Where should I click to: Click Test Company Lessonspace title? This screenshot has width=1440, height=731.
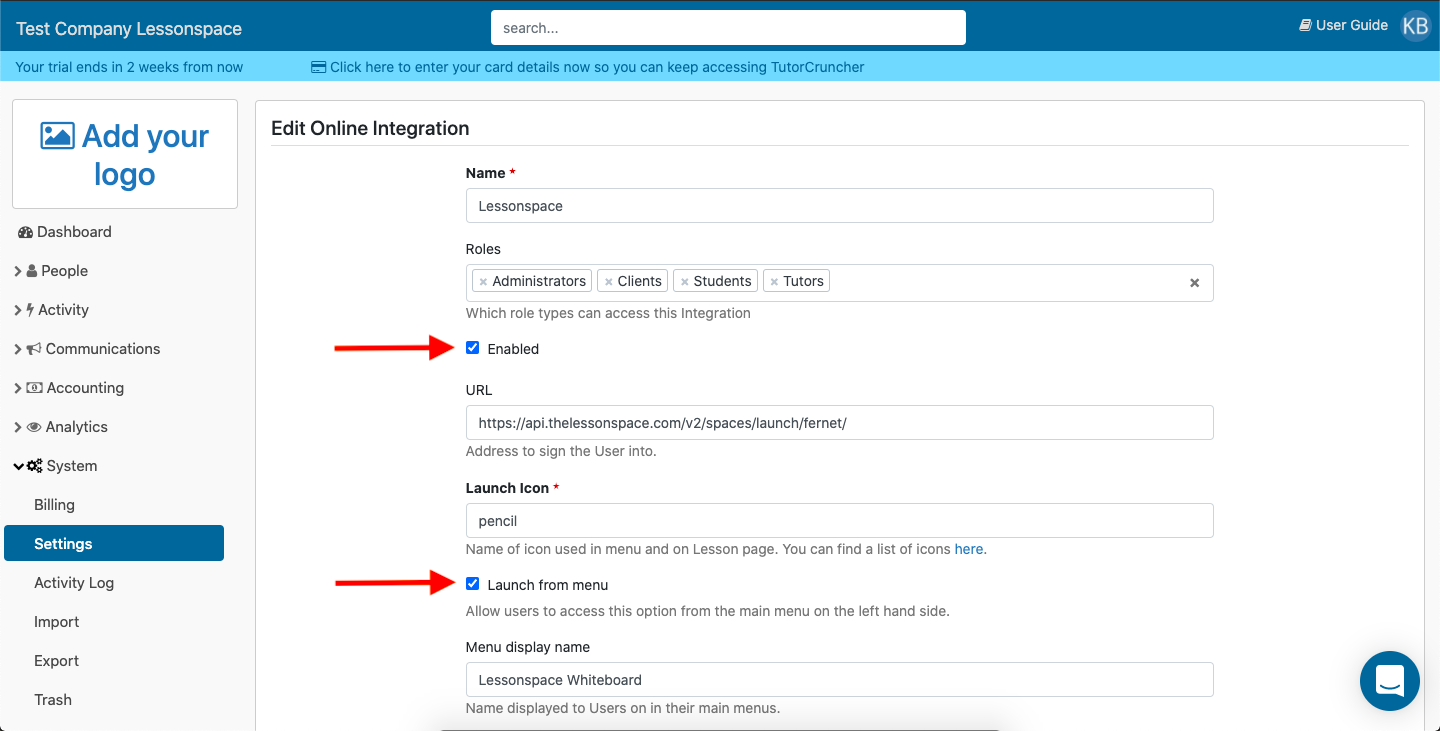129,29
